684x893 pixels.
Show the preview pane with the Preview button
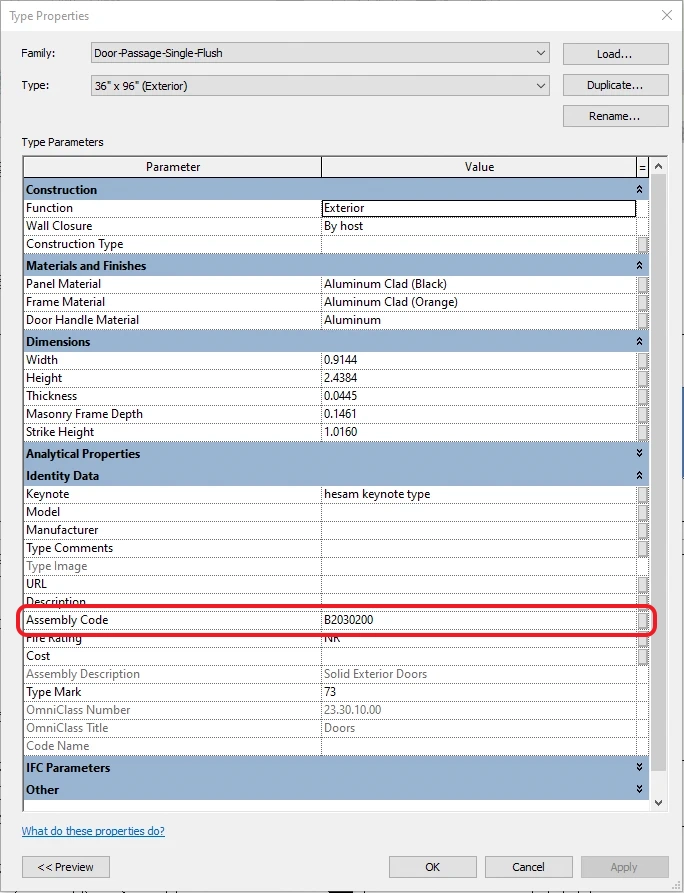pyautogui.click(x=66, y=867)
